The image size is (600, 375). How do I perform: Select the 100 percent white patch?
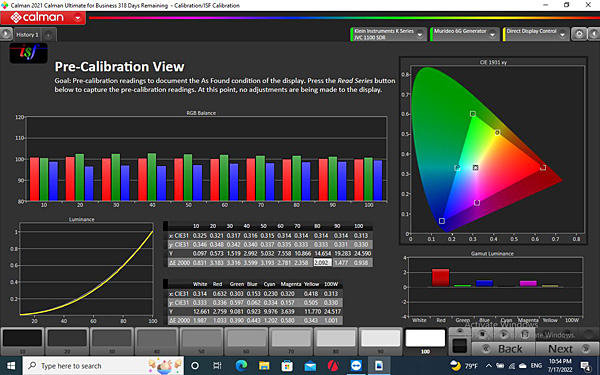pos(425,341)
